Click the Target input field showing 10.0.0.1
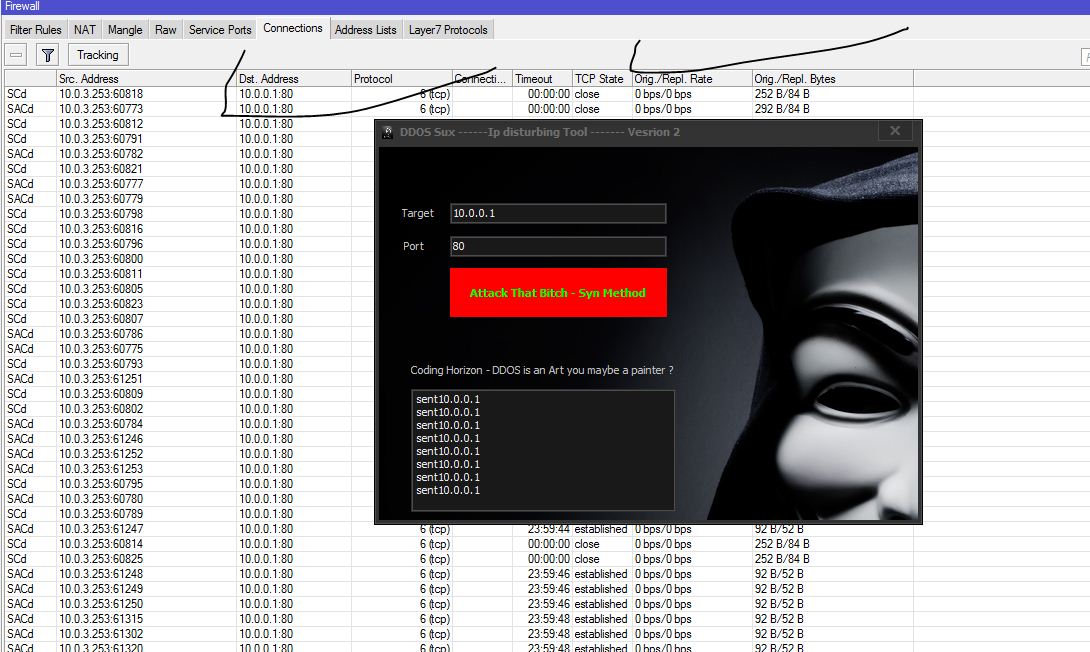 pyautogui.click(x=558, y=213)
